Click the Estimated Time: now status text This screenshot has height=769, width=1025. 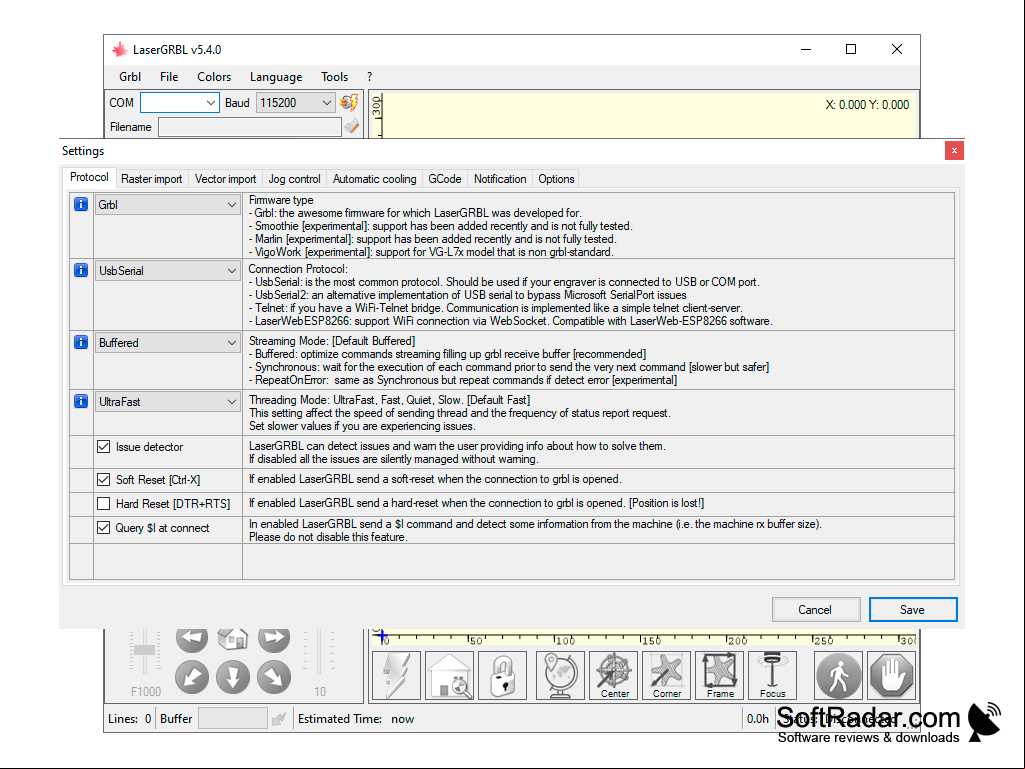[x=356, y=719]
